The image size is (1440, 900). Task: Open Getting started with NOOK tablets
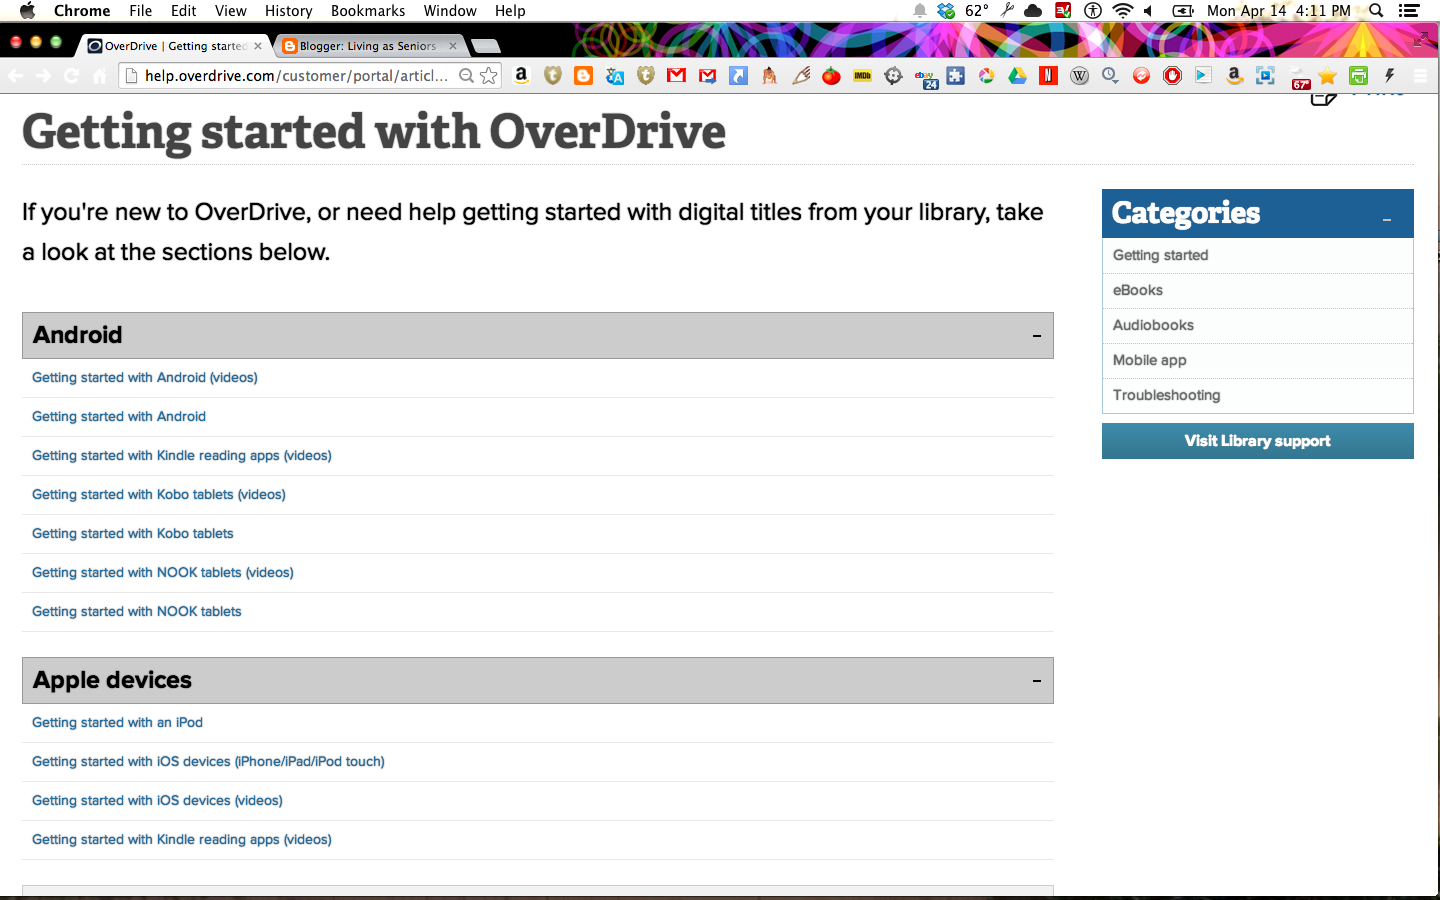click(137, 612)
